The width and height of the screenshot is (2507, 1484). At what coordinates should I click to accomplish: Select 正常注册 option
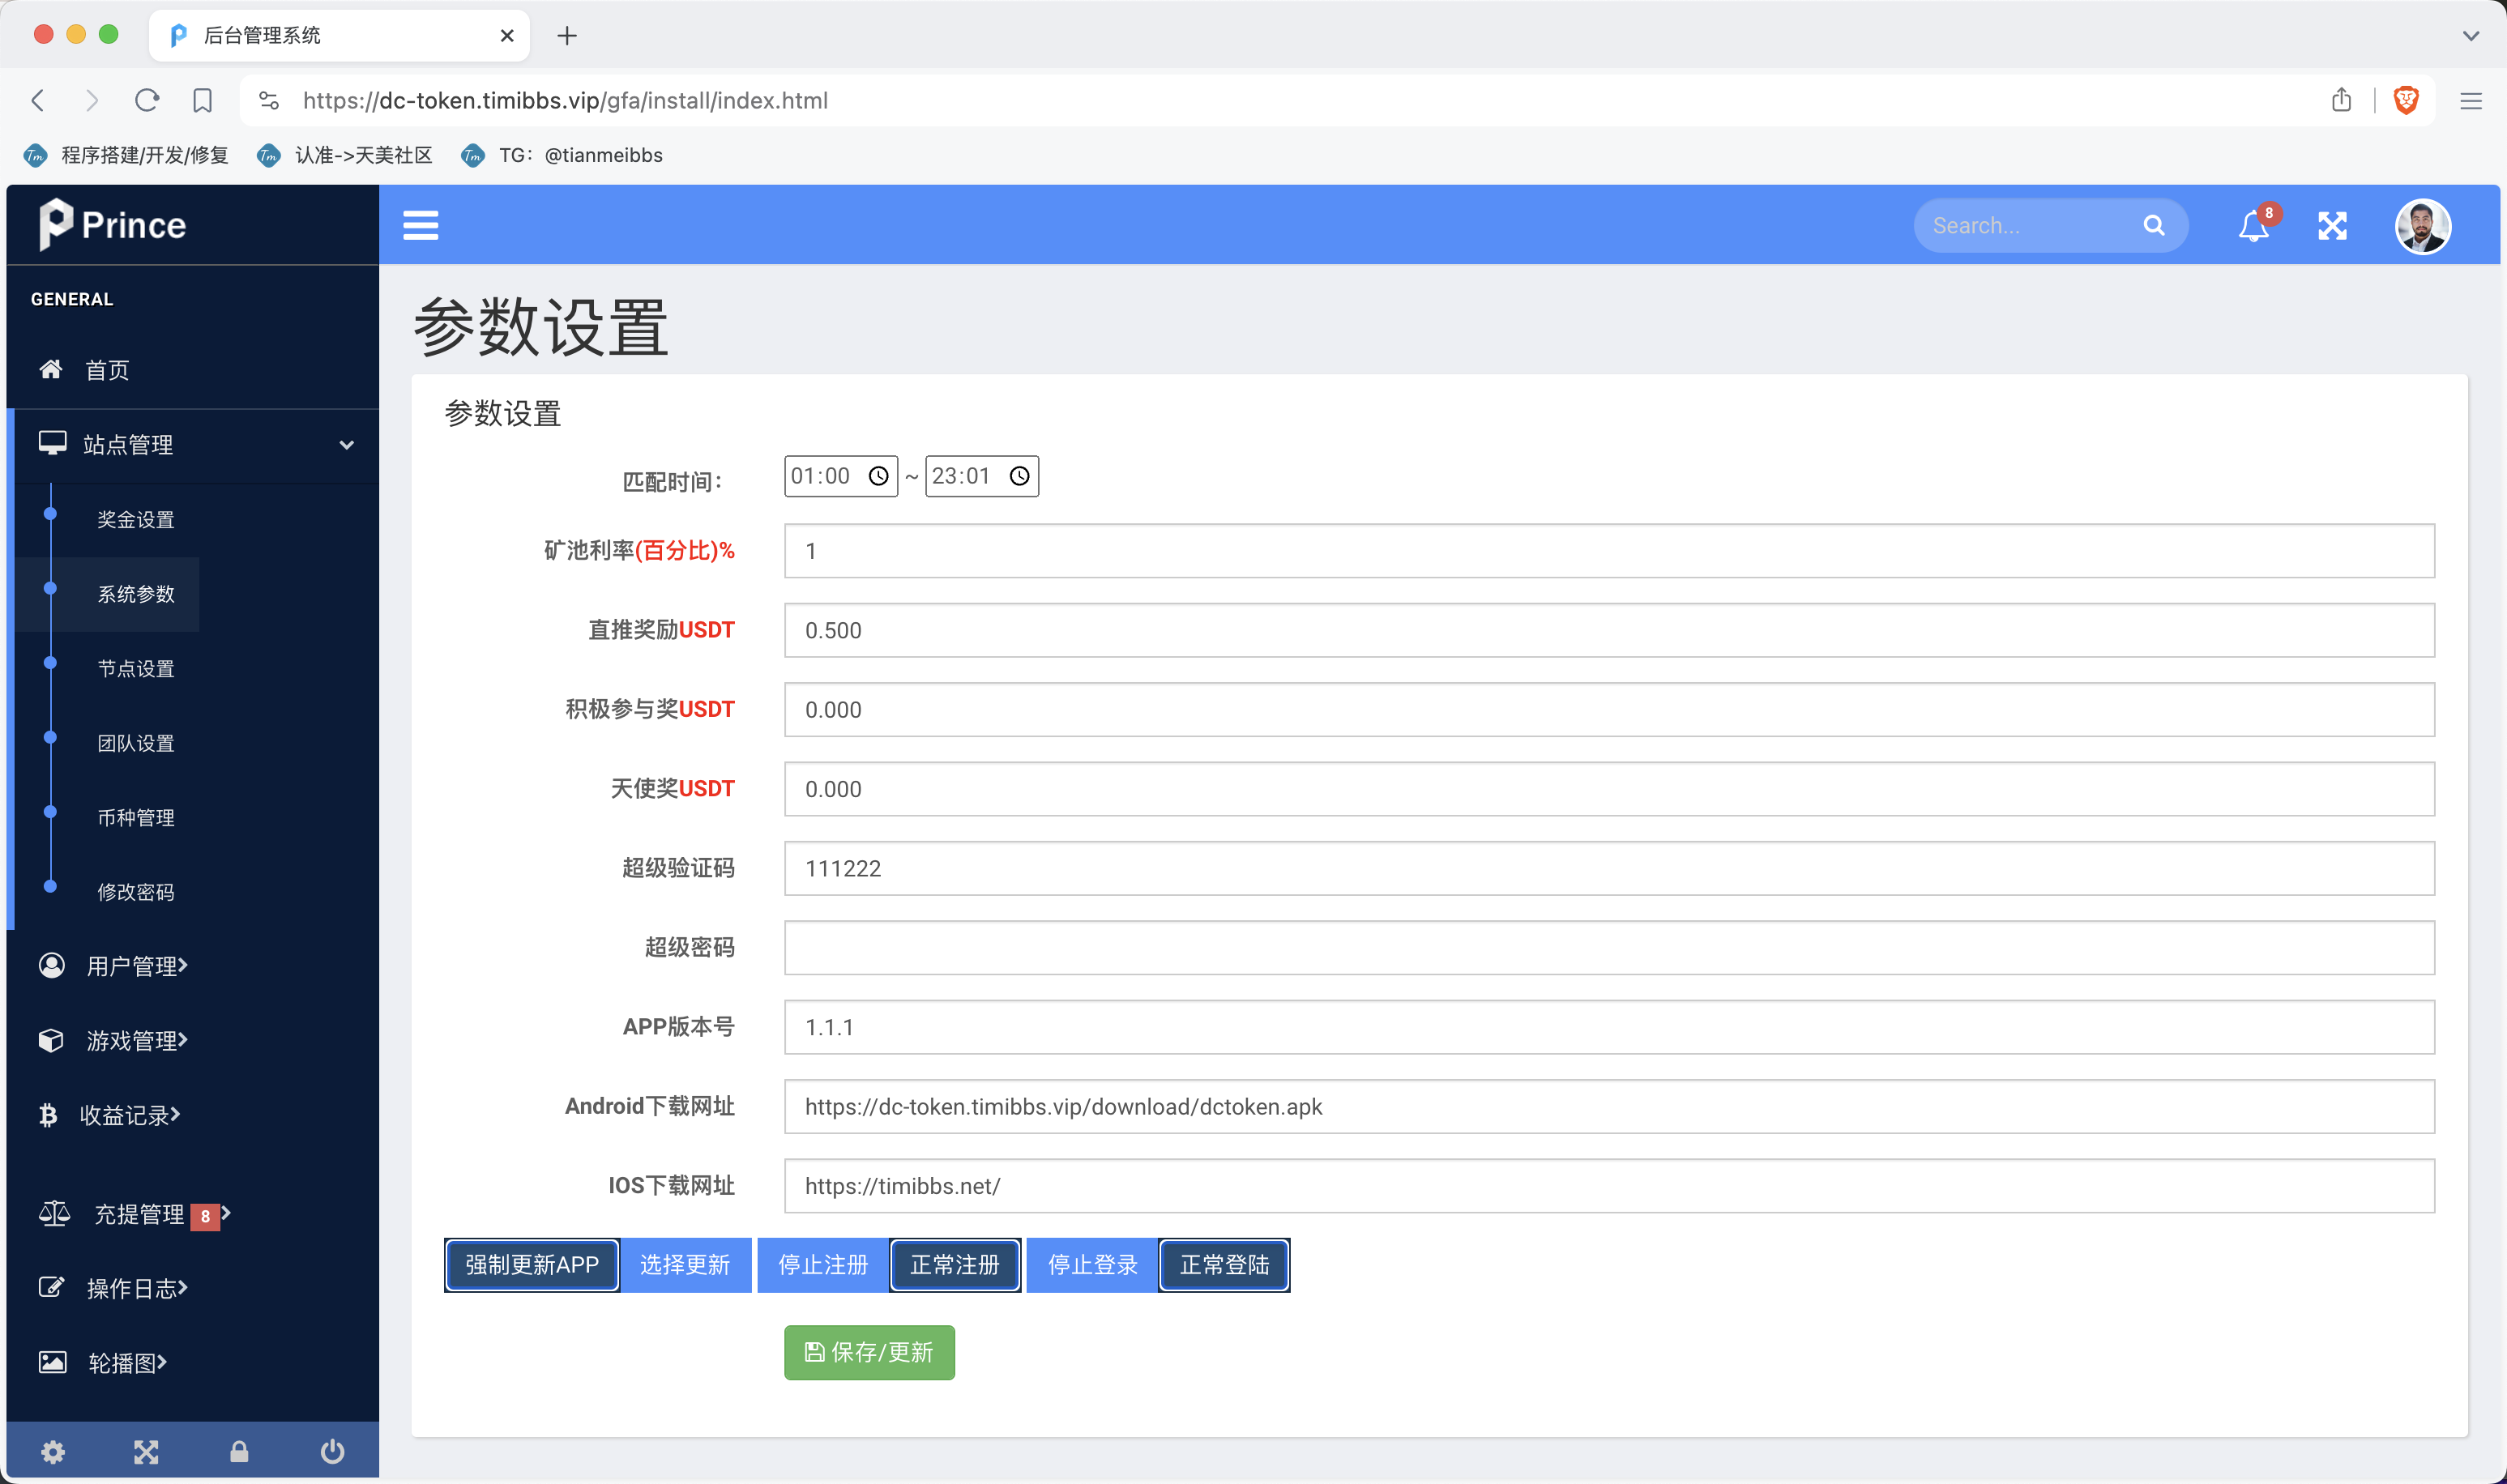click(955, 1265)
